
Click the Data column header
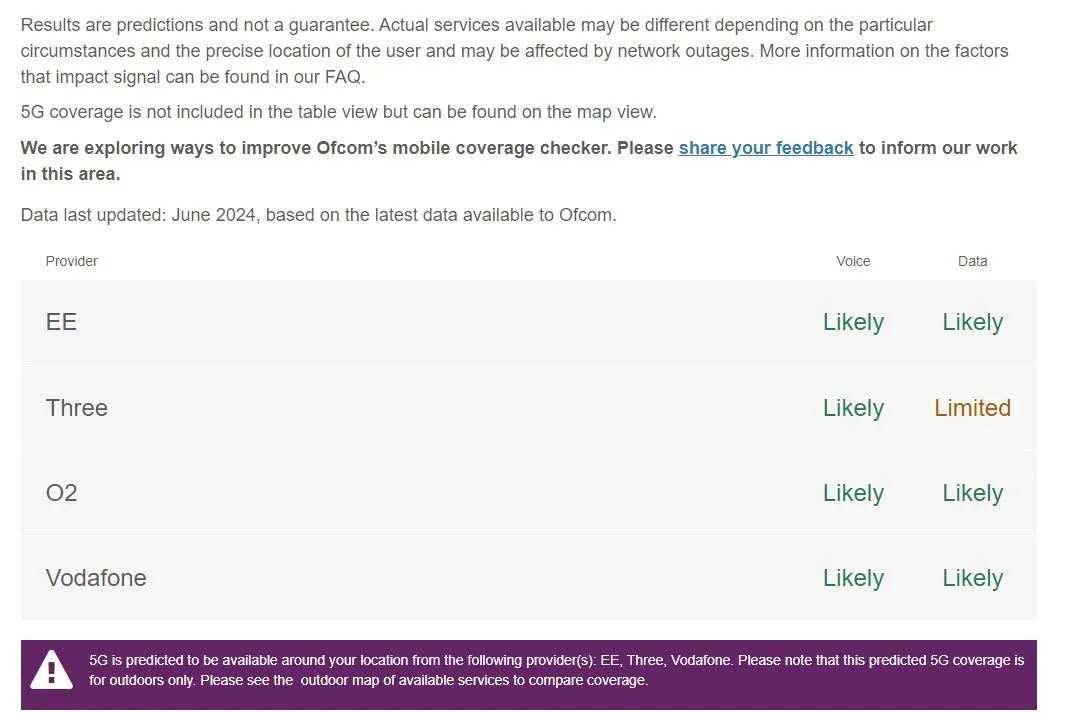click(972, 261)
